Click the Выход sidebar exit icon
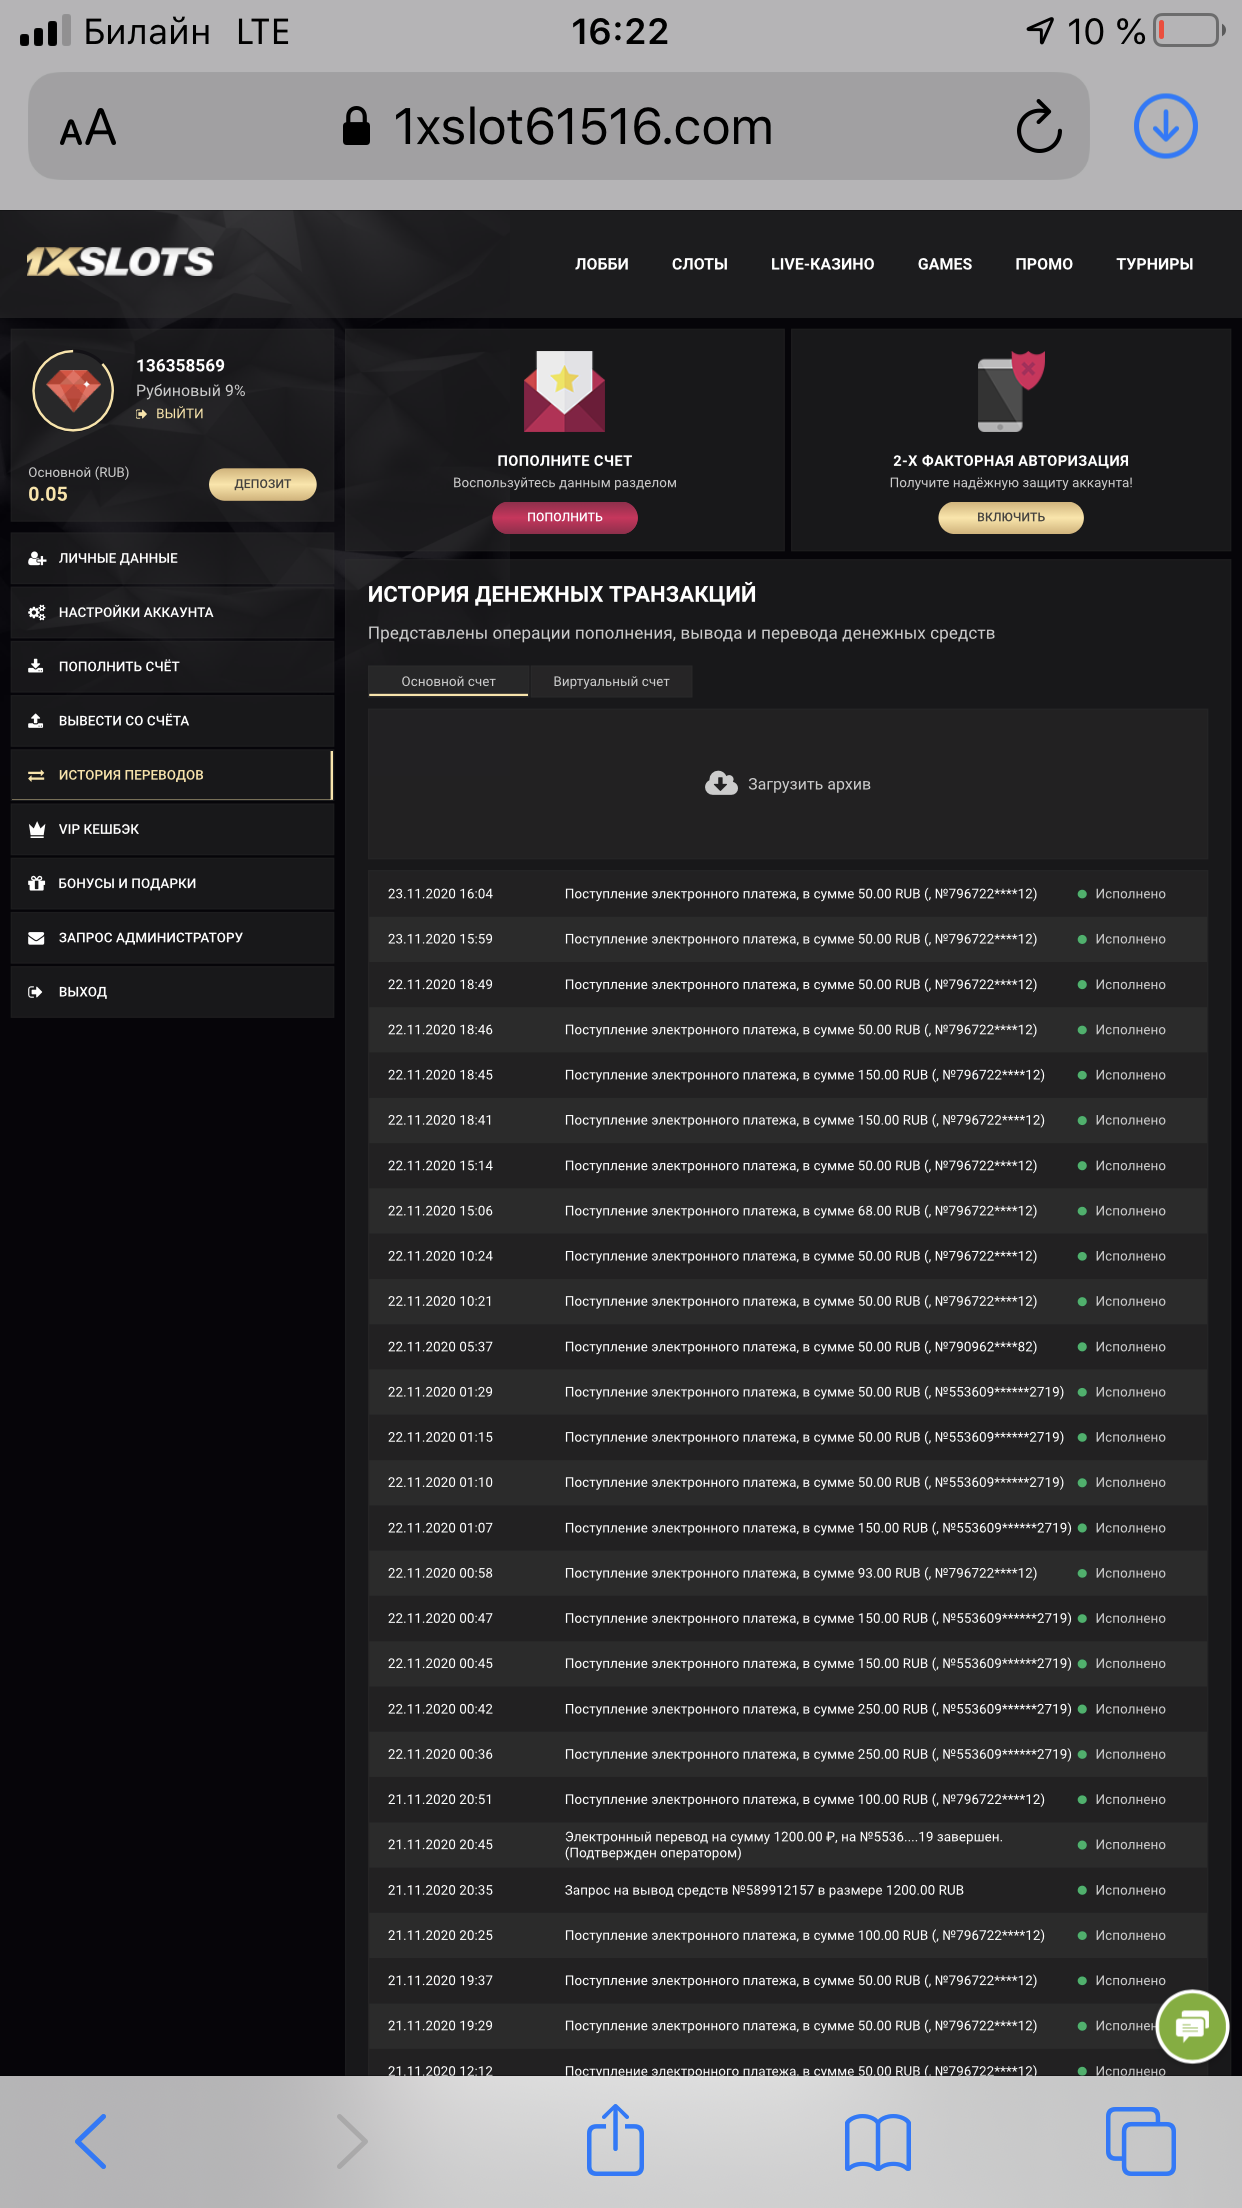Image resolution: width=1242 pixels, height=2208 pixels. (x=36, y=992)
